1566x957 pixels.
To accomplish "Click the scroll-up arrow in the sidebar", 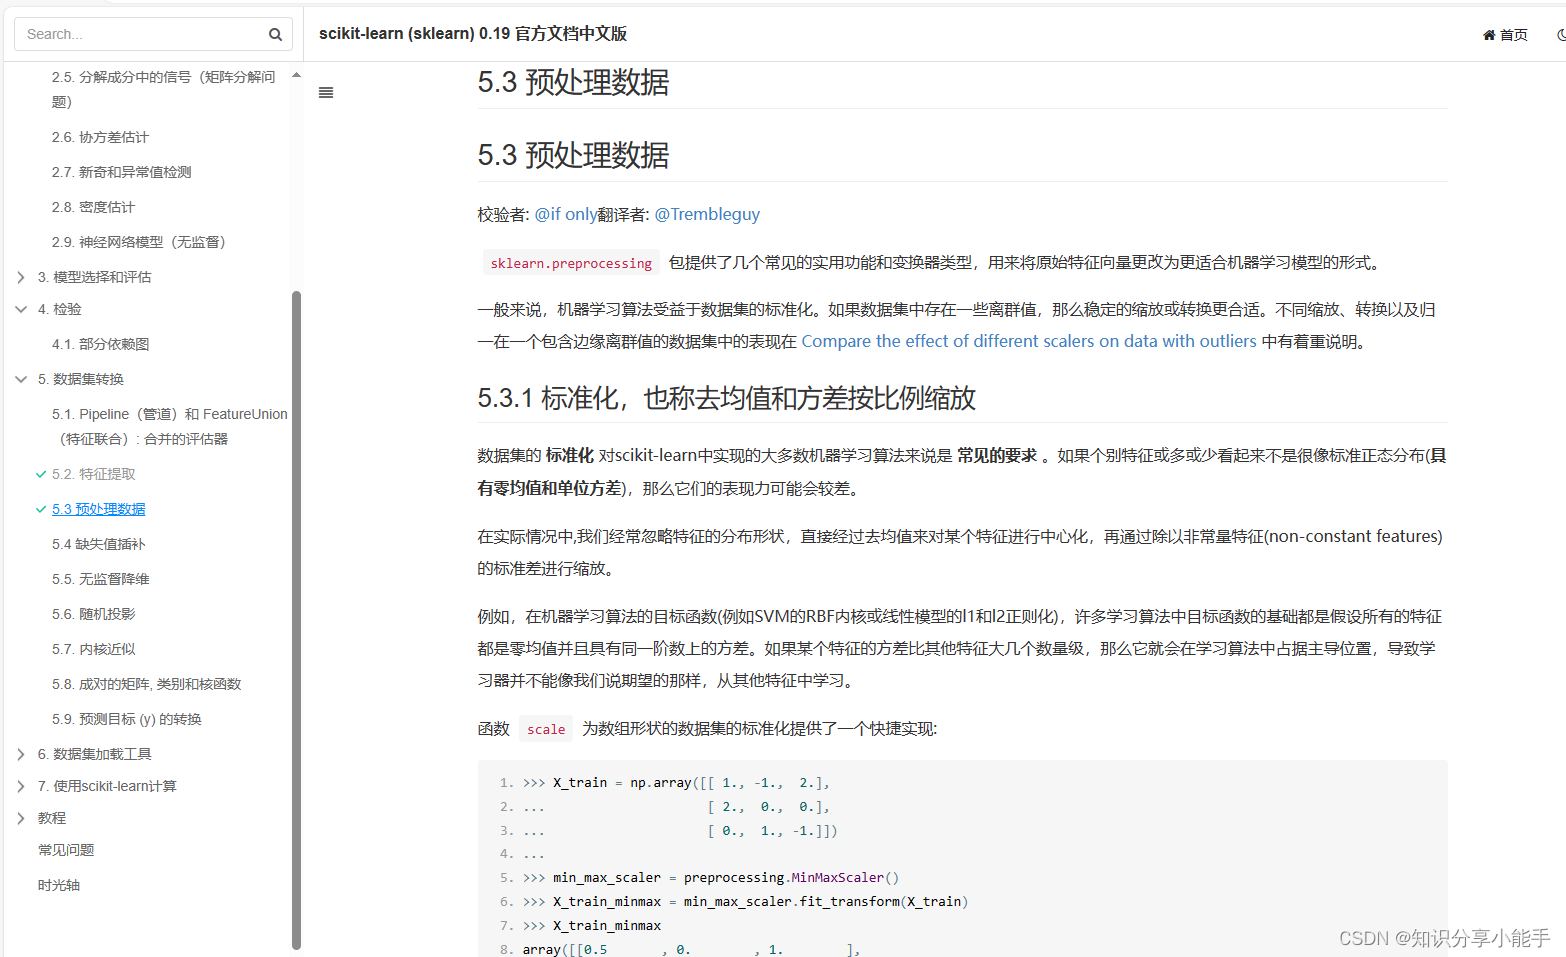I will pyautogui.click(x=296, y=75).
